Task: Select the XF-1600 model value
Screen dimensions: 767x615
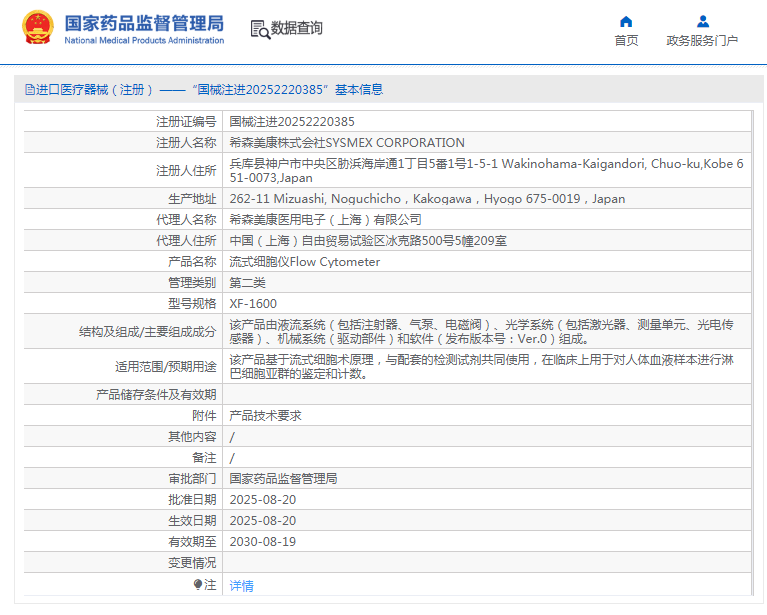Action: (253, 303)
